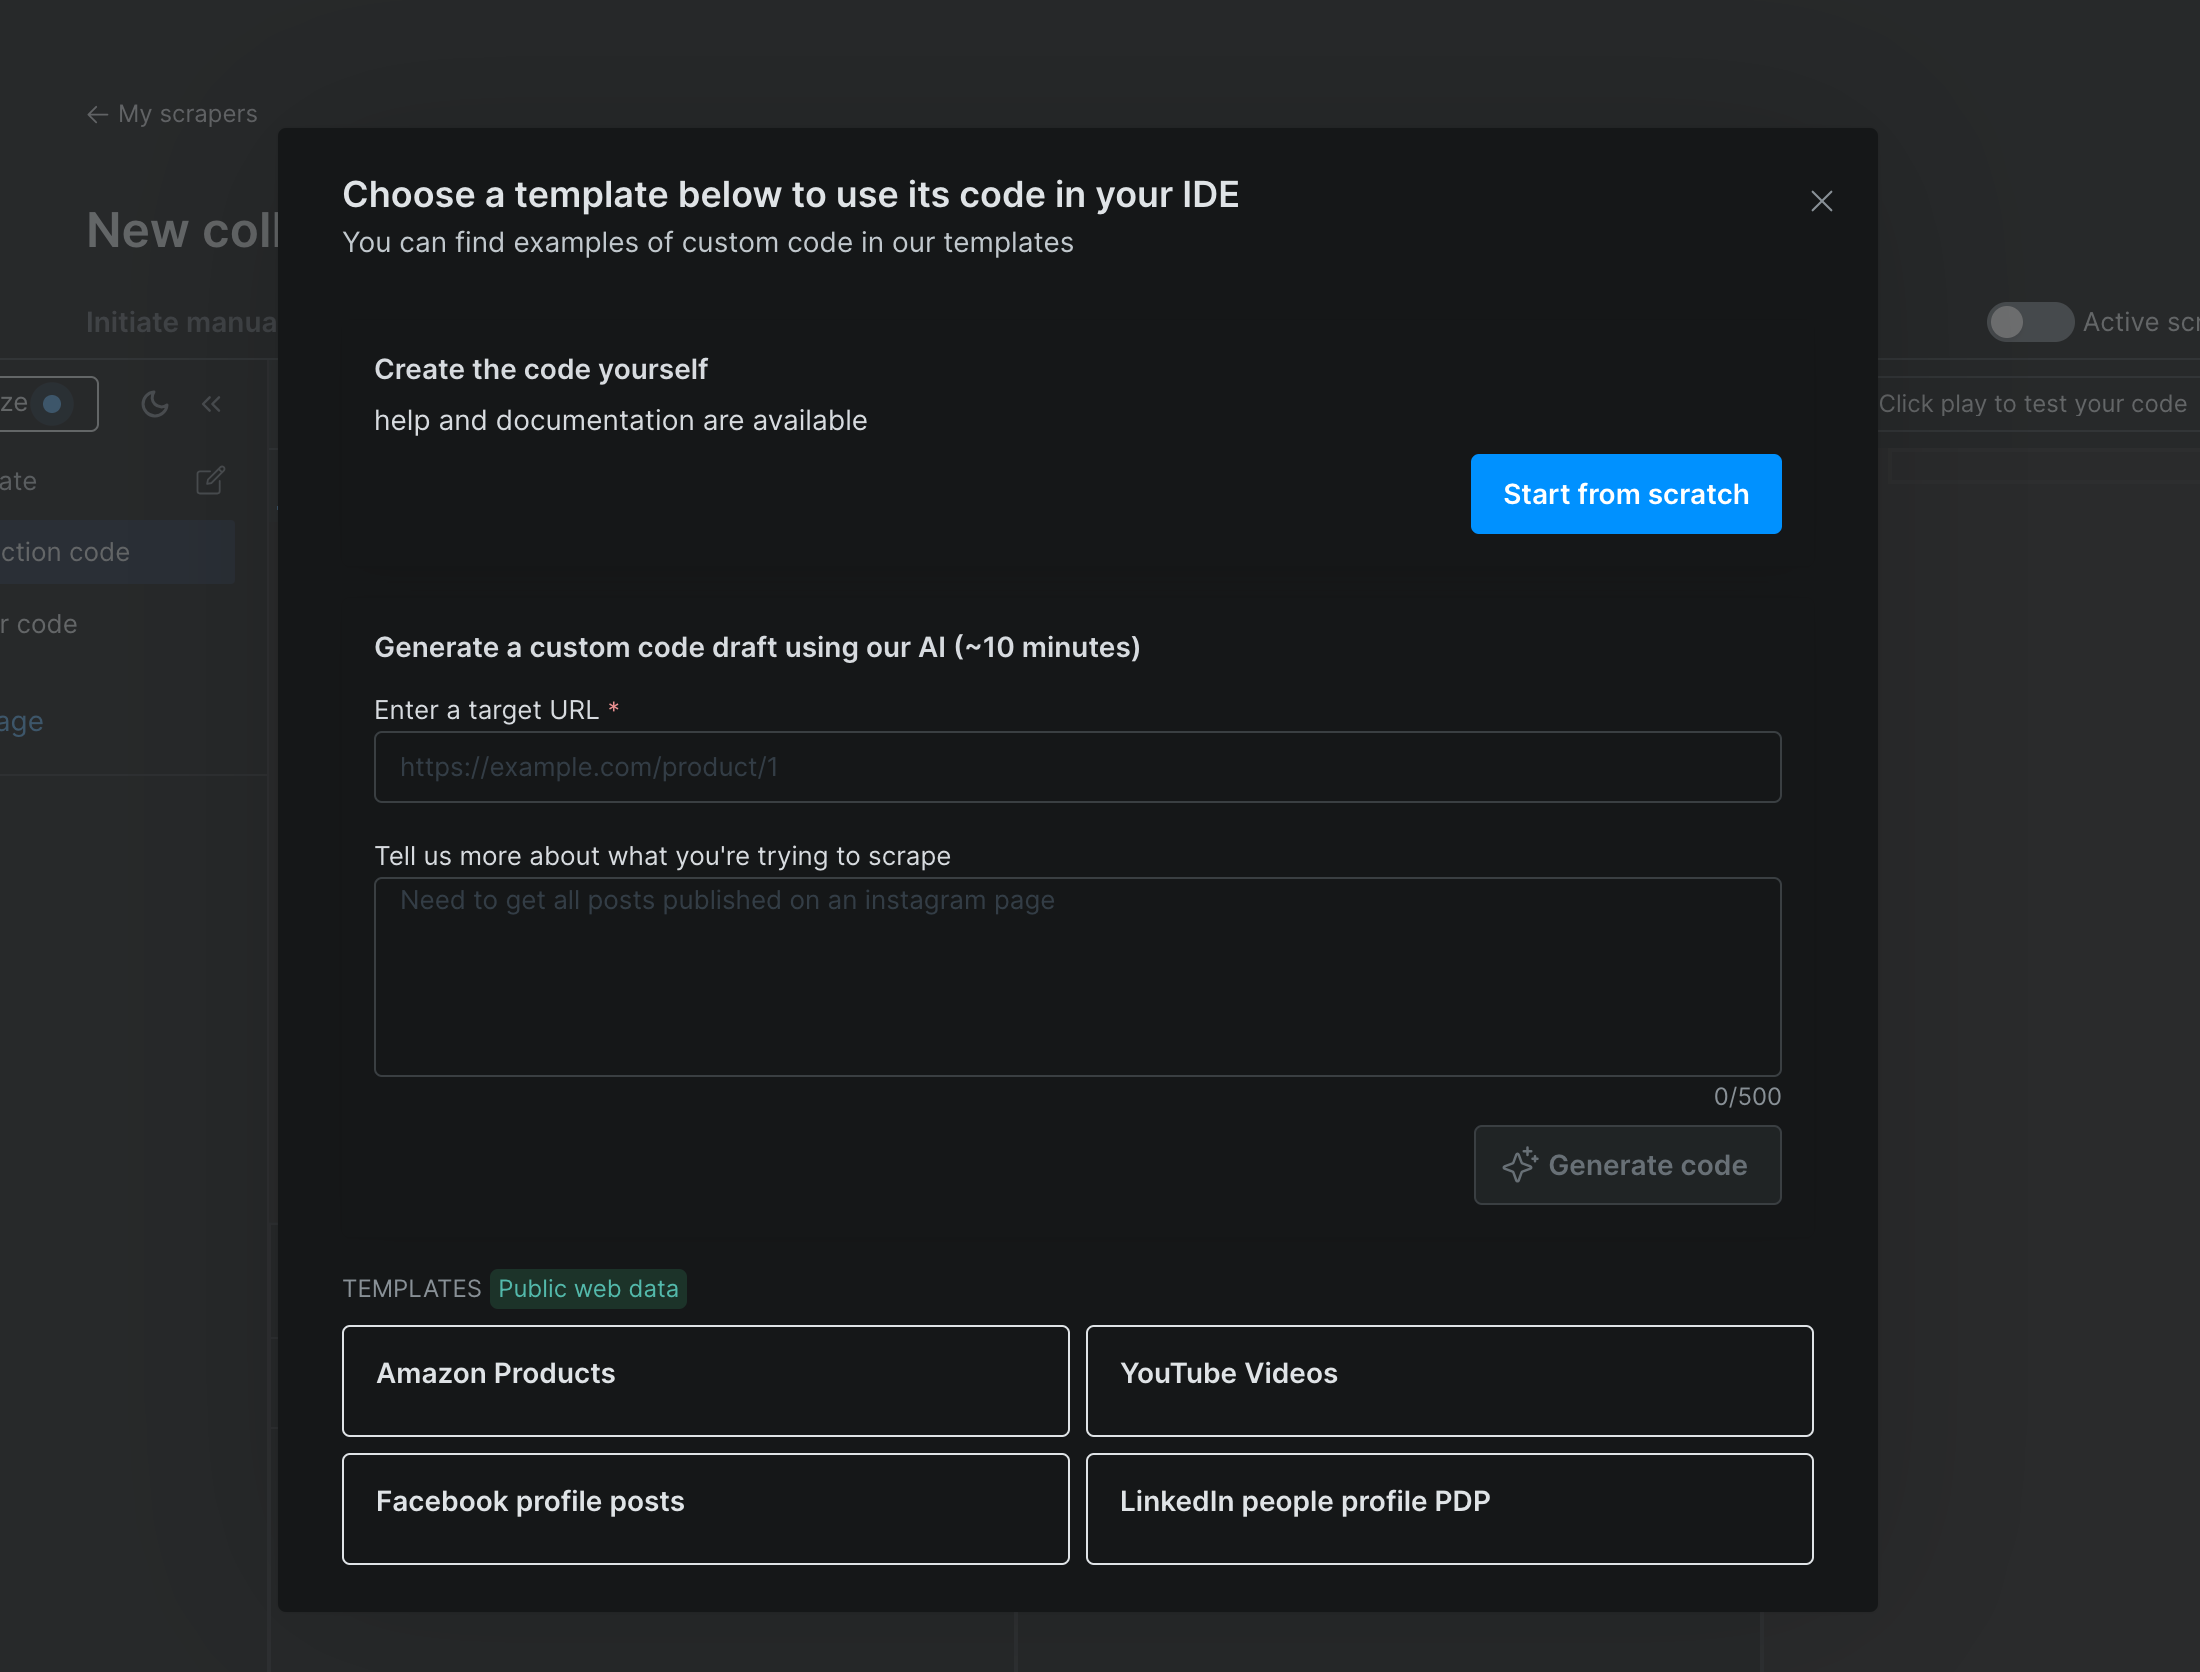Select the YouTube Videos template
The width and height of the screenshot is (2200, 1672).
[1449, 1381]
